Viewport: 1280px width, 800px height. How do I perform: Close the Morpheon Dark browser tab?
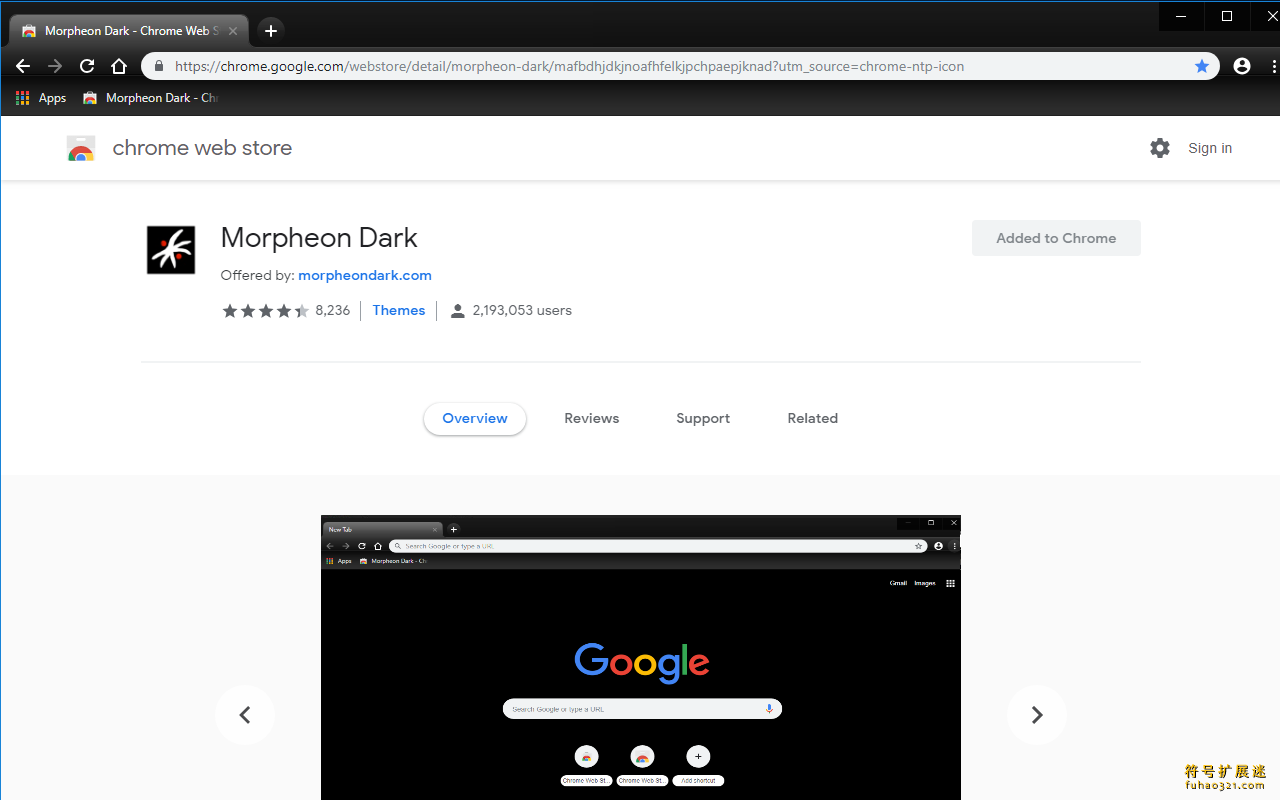click(233, 31)
